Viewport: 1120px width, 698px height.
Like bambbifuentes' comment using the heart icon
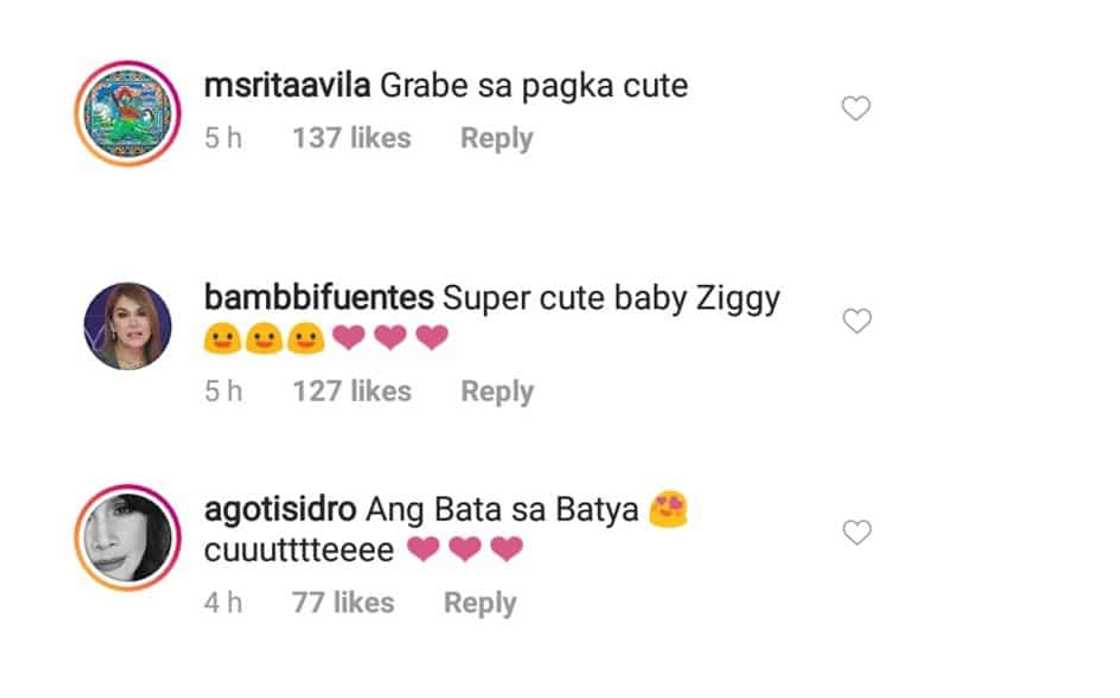pos(855,320)
